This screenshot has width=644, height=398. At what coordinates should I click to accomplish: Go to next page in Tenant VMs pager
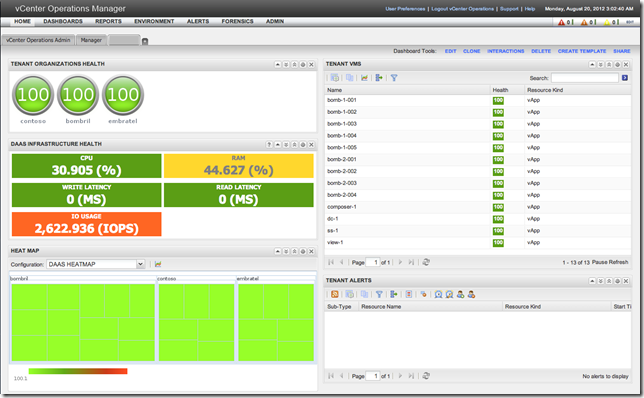[x=400, y=262]
